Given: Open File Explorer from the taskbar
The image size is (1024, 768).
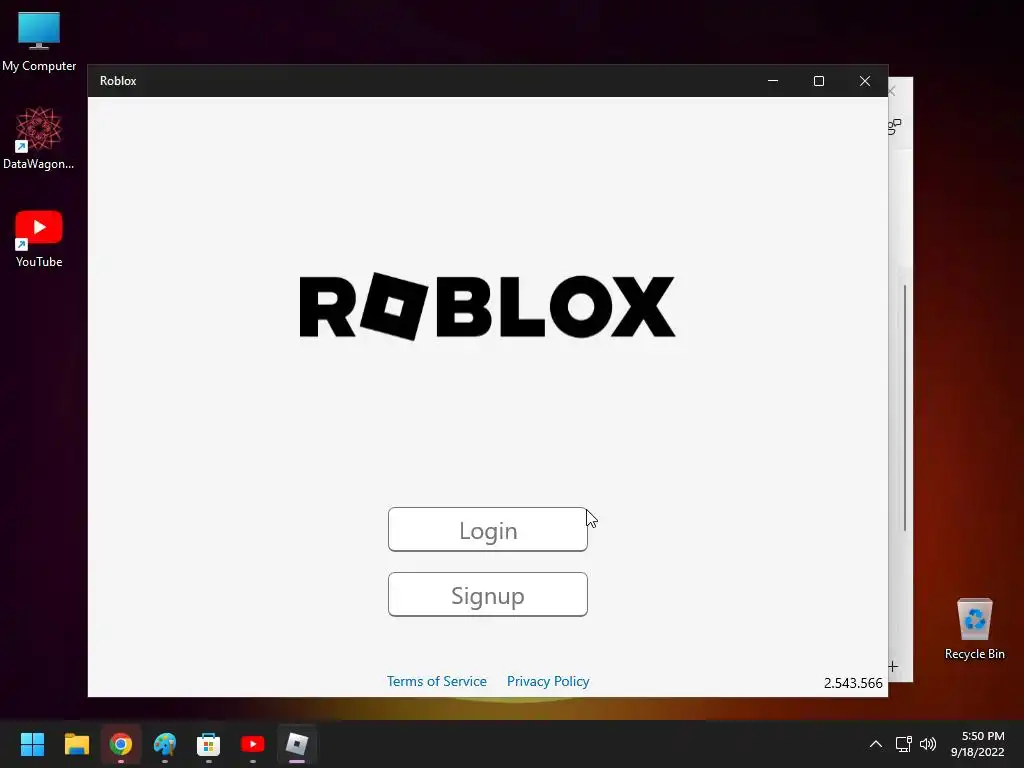Looking at the screenshot, I should pyautogui.click(x=76, y=744).
